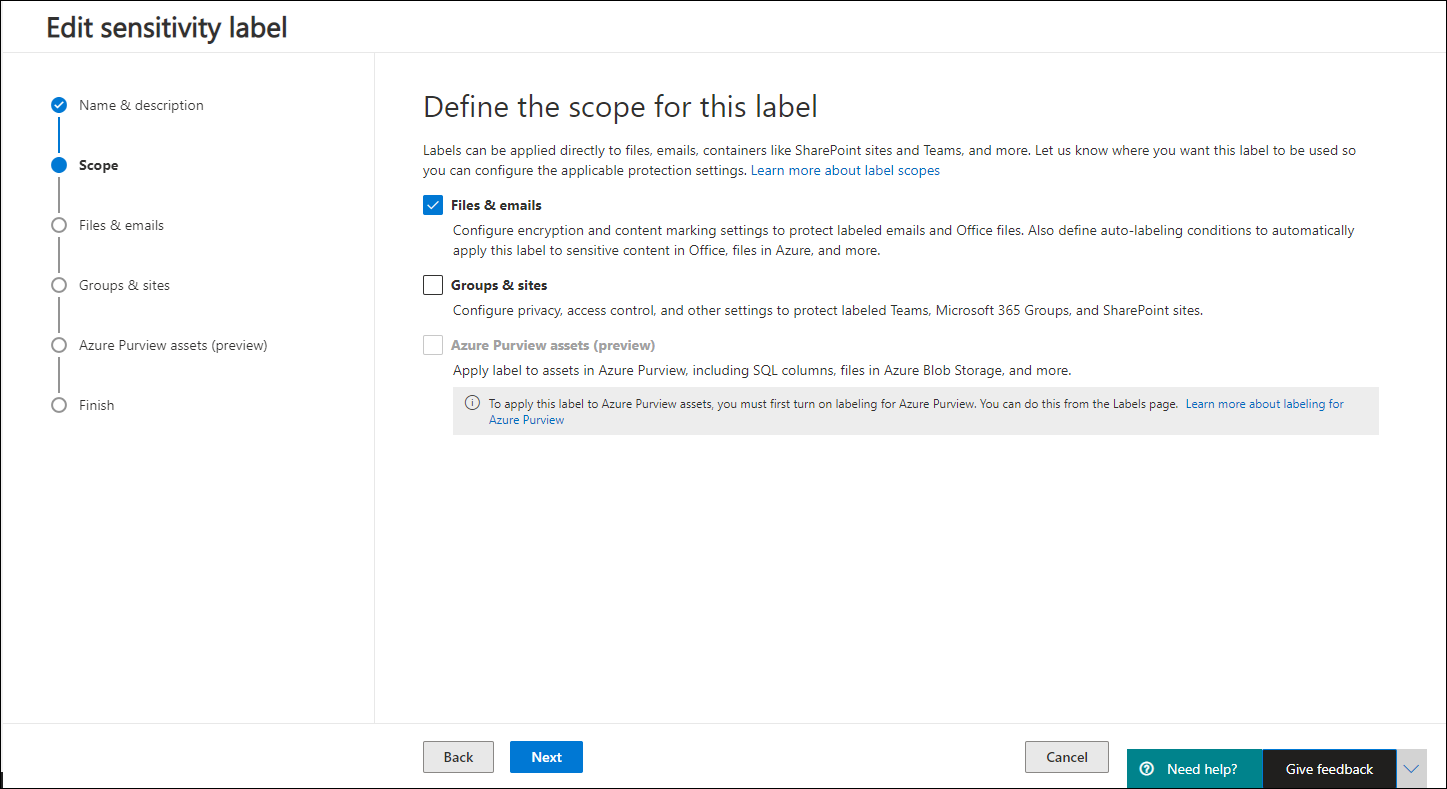Image resolution: width=1447 pixels, height=789 pixels.
Task: Open Learn more about label scopes link
Action: (x=845, y=170)
